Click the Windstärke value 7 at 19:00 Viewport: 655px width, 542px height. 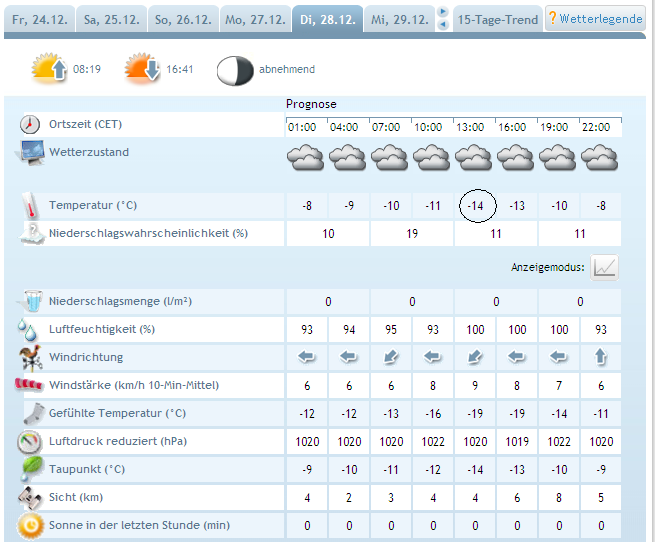[559, 386]
